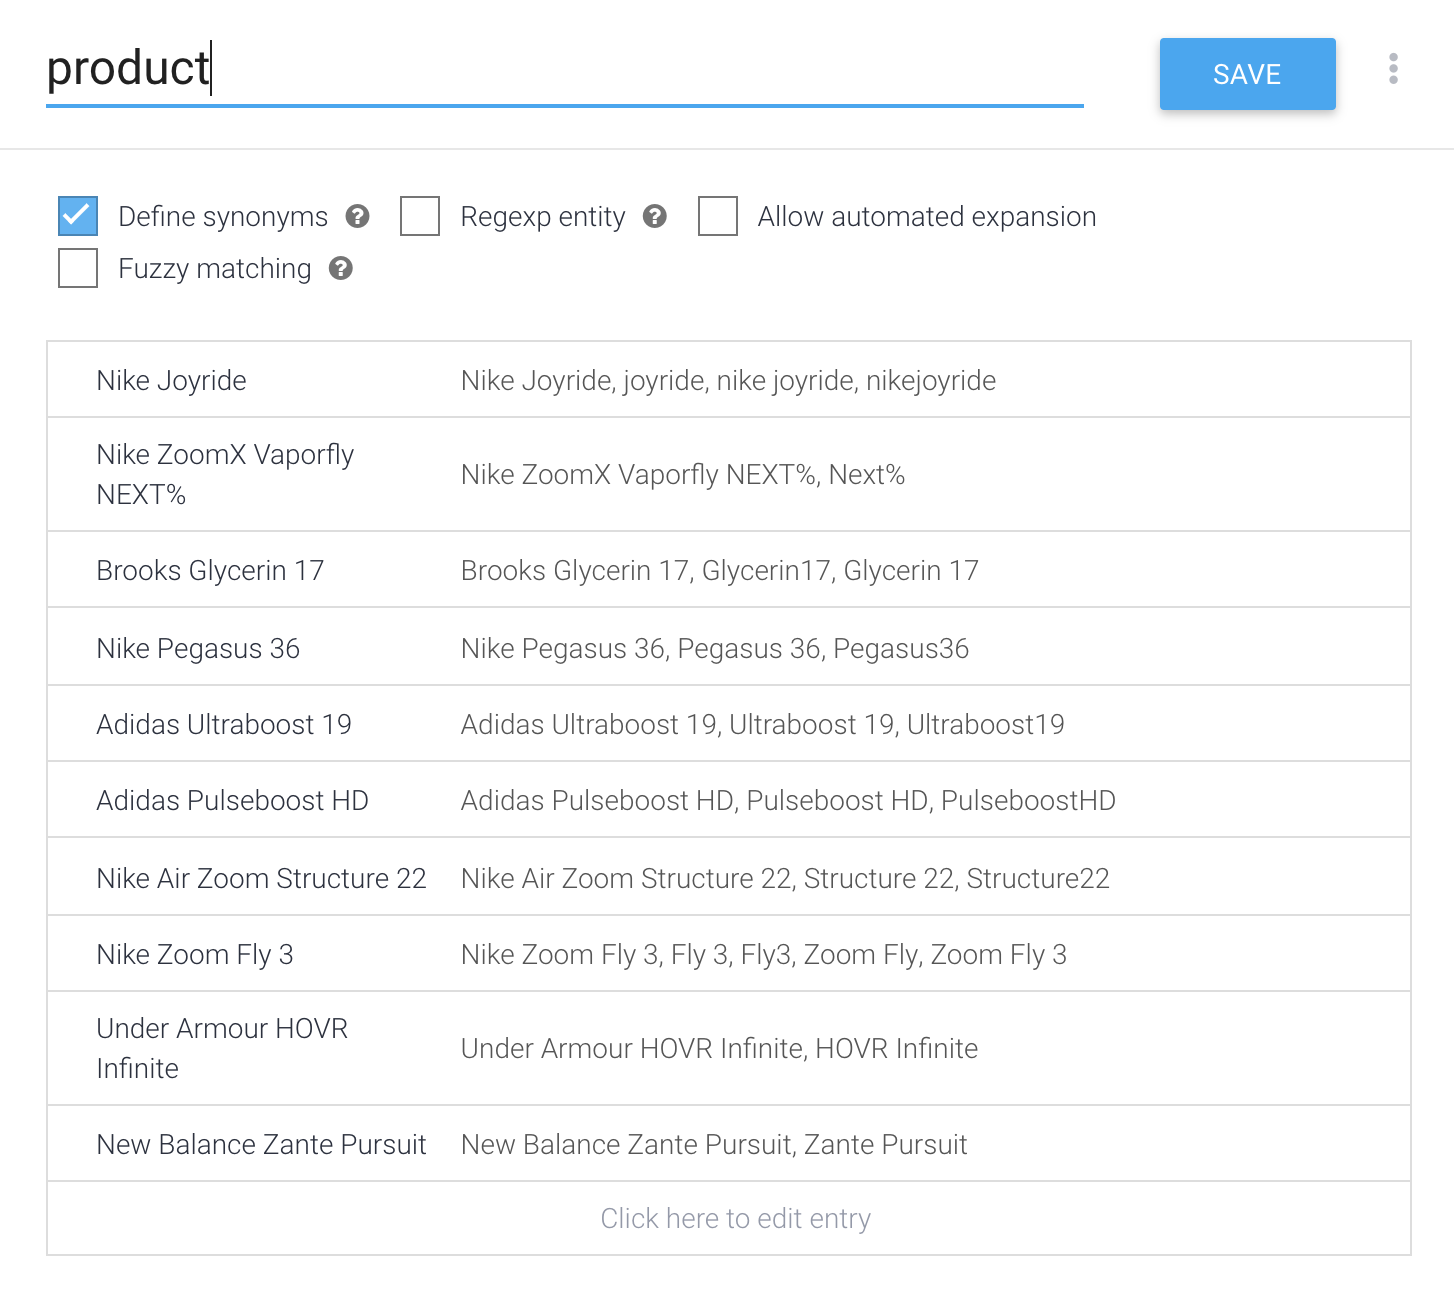Click the 'Allow automated expansion' label text
Viewport: 1454px width, 1308px height.
(927, 216)
